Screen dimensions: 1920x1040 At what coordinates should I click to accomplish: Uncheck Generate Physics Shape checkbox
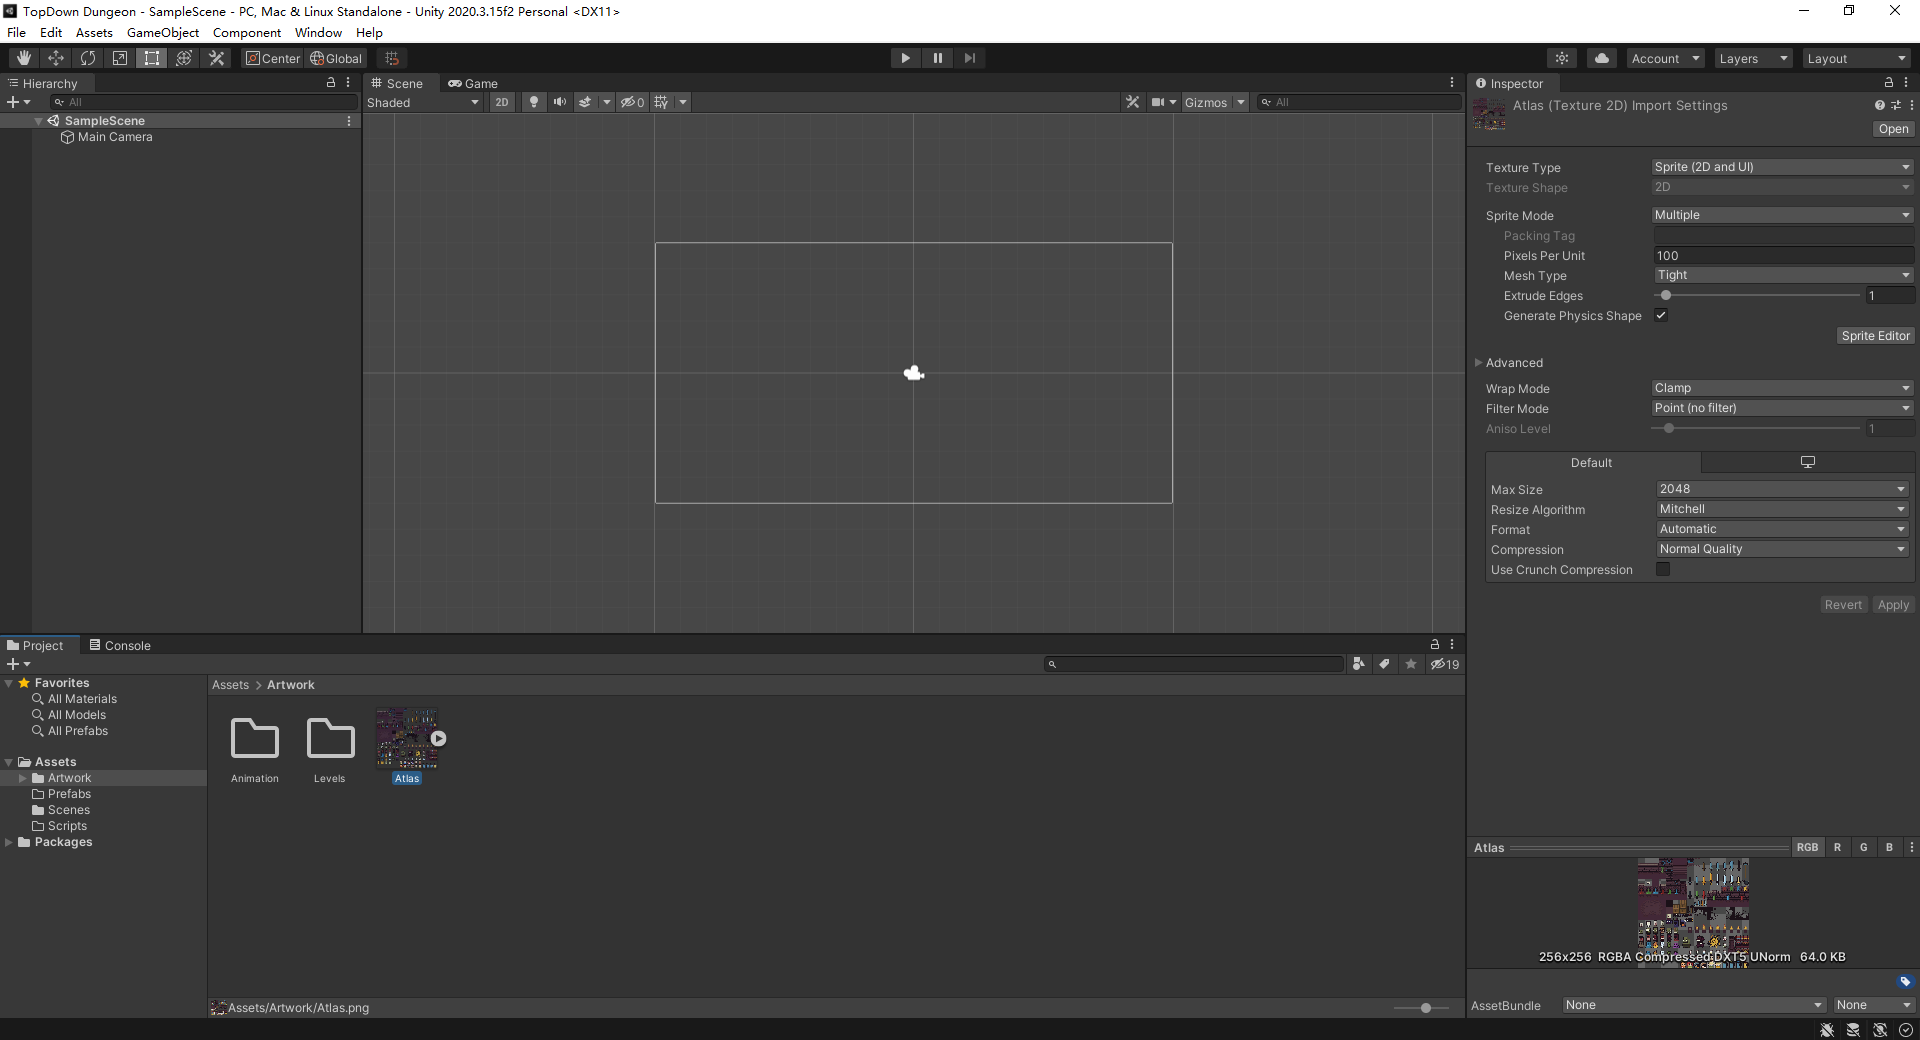click(1661, 315)
